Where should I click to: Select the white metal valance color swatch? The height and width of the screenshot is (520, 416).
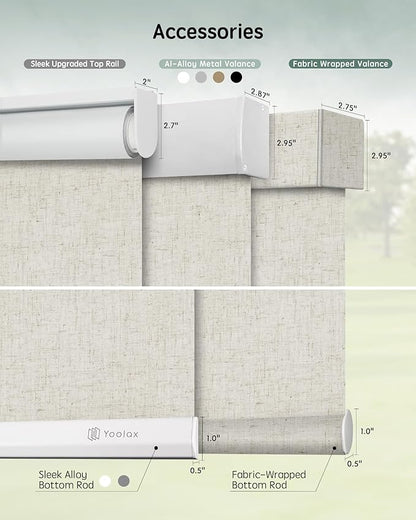[x=183, y=77]
